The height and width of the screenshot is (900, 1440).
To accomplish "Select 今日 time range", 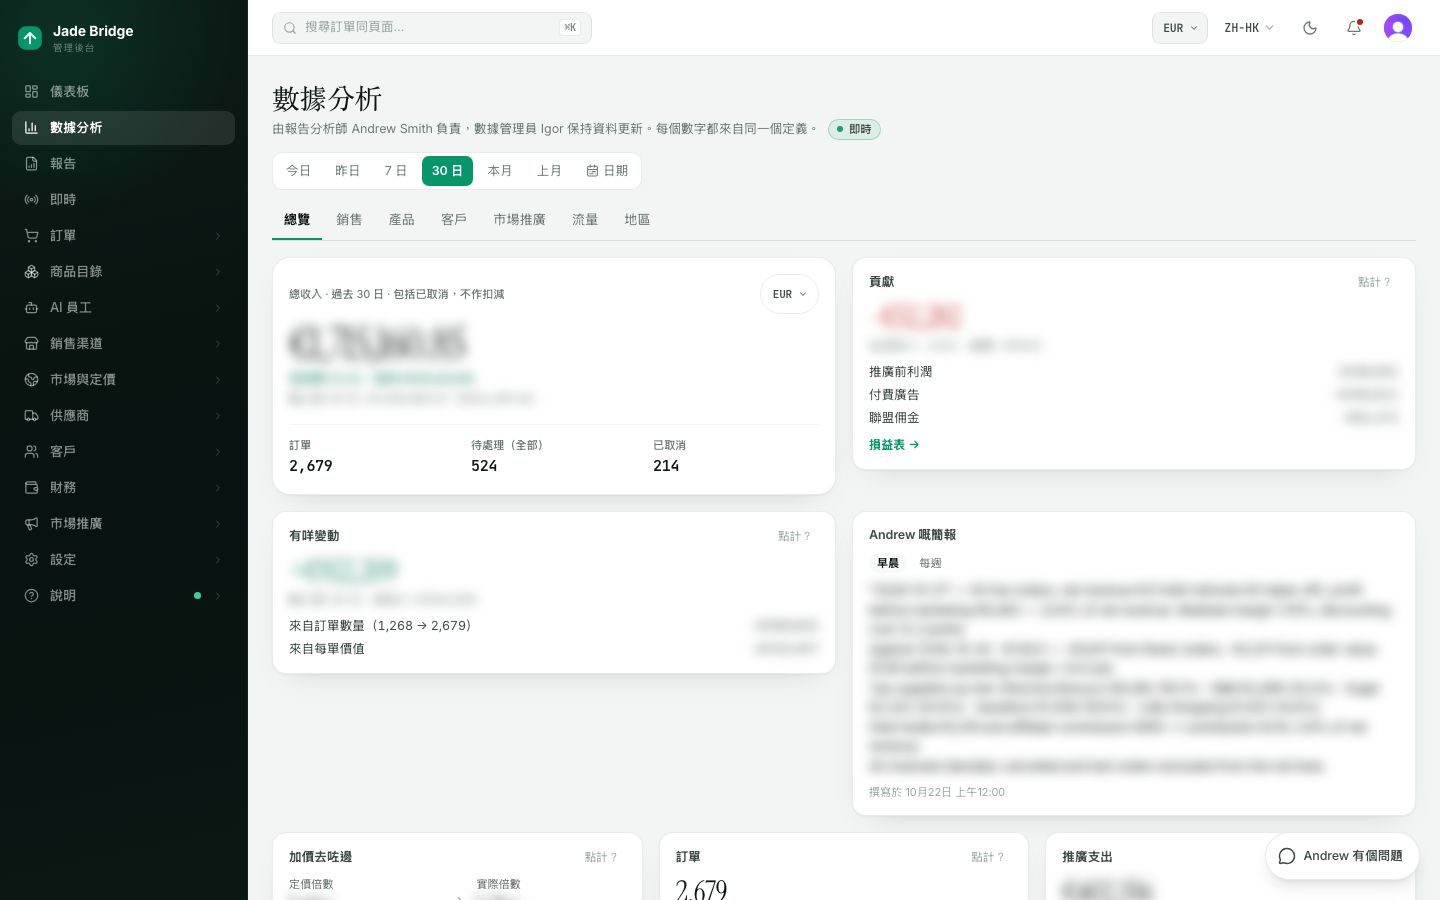I will [x=298, y=171].
